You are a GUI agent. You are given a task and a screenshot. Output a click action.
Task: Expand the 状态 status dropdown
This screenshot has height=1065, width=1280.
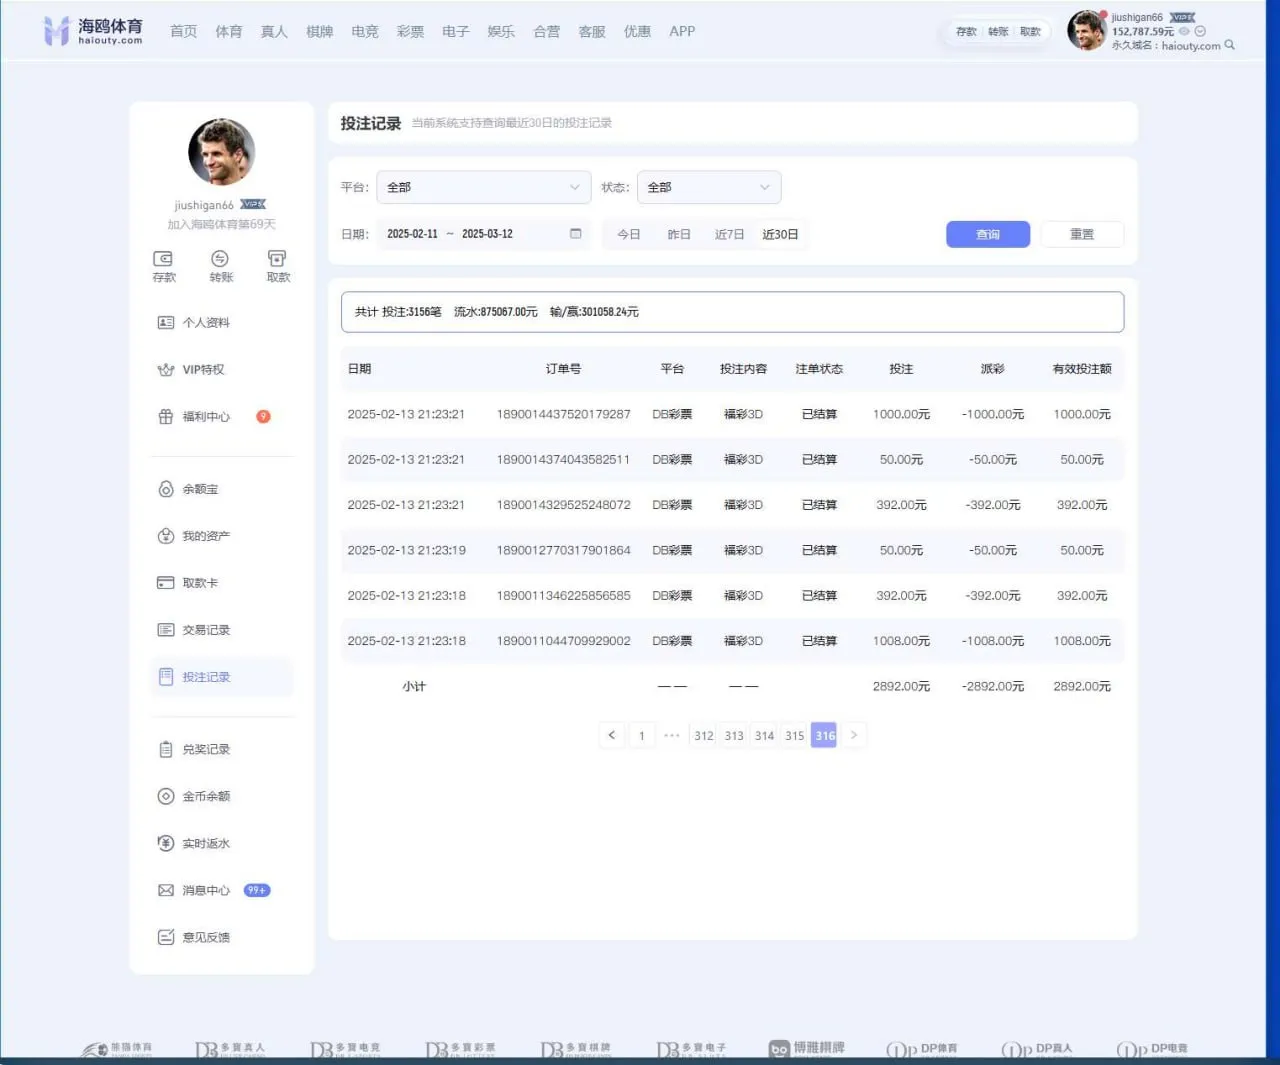tap(708, 187)
